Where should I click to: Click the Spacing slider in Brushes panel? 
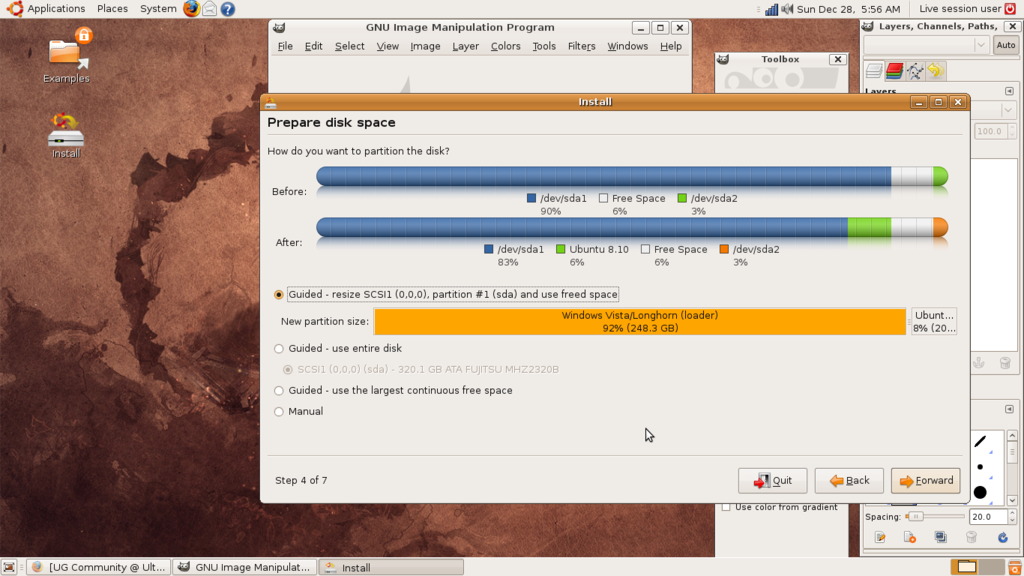pos(935,517)
